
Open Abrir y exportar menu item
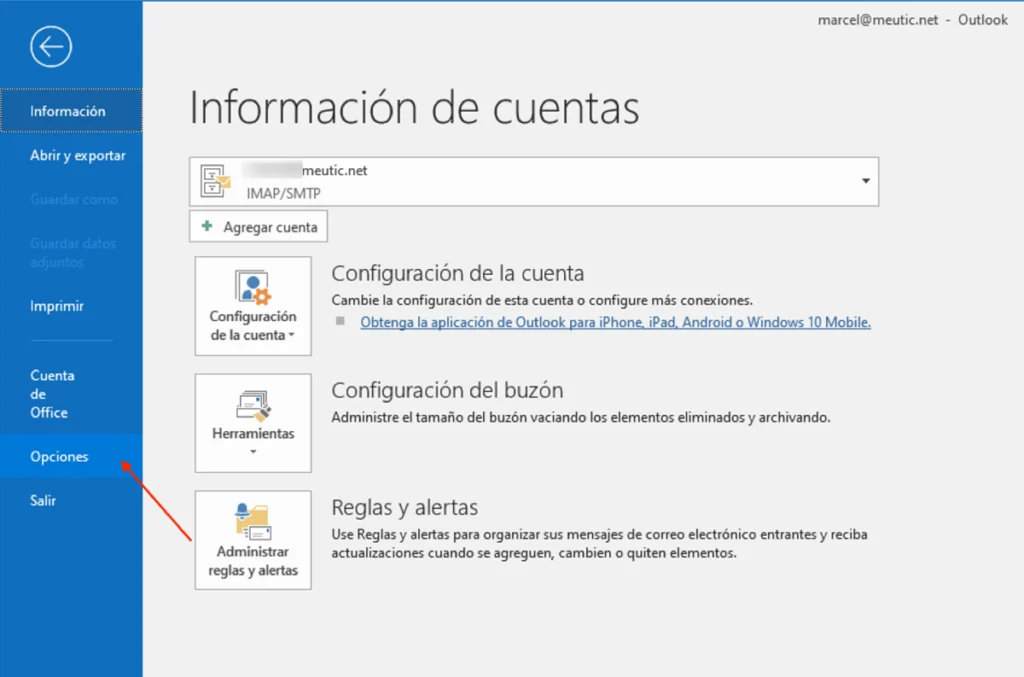pyautogui.click(x=78, y=155)
